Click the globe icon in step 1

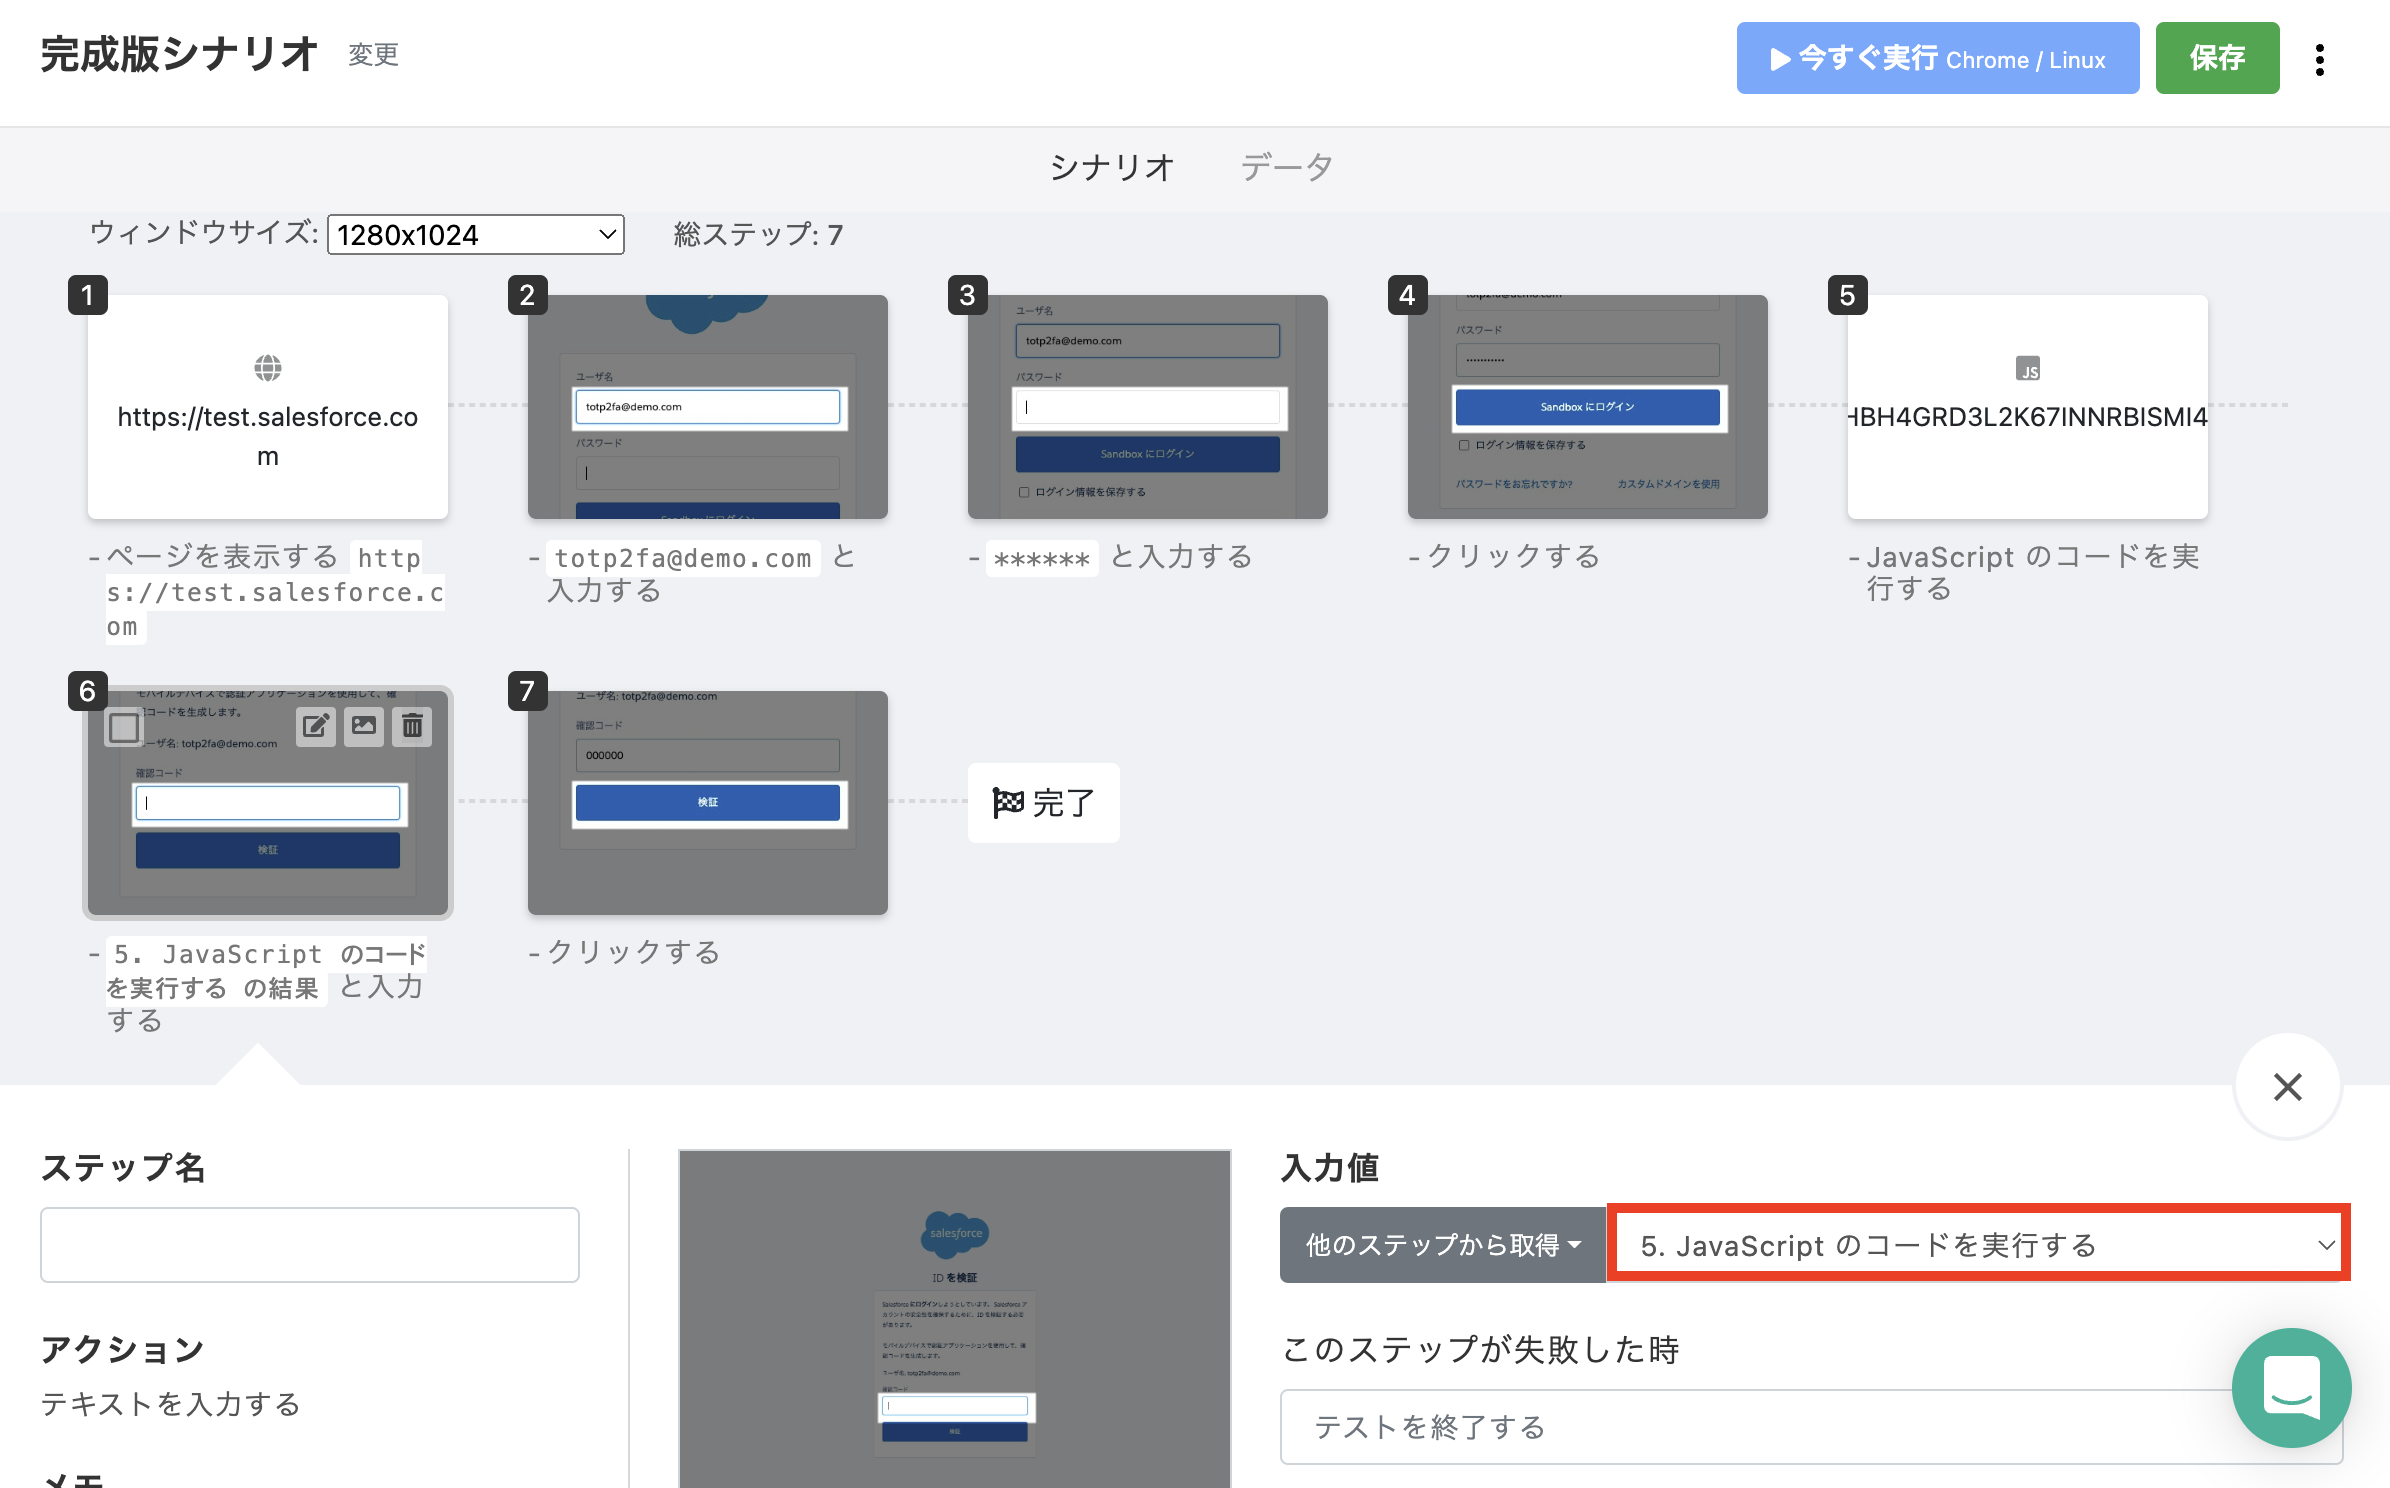point(267,368)
